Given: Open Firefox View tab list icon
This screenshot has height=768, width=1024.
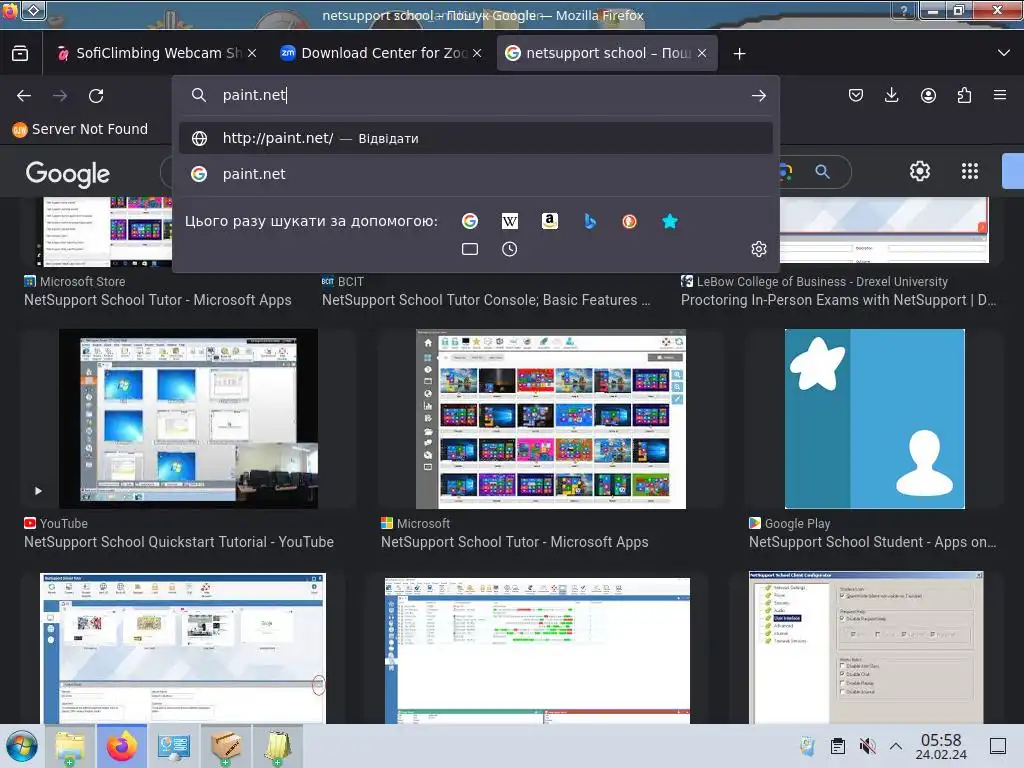Looking at the screenshot, I should pos(20,54).
